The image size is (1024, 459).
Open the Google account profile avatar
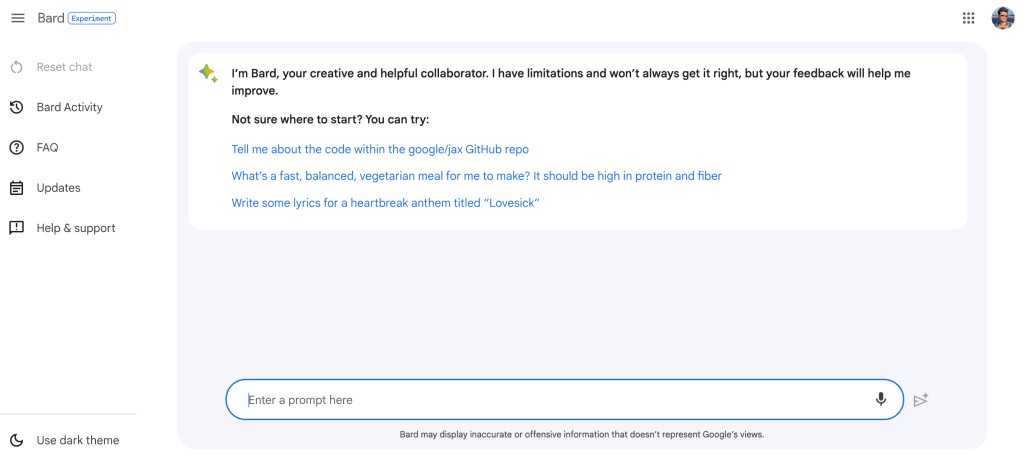(1002, 18)
